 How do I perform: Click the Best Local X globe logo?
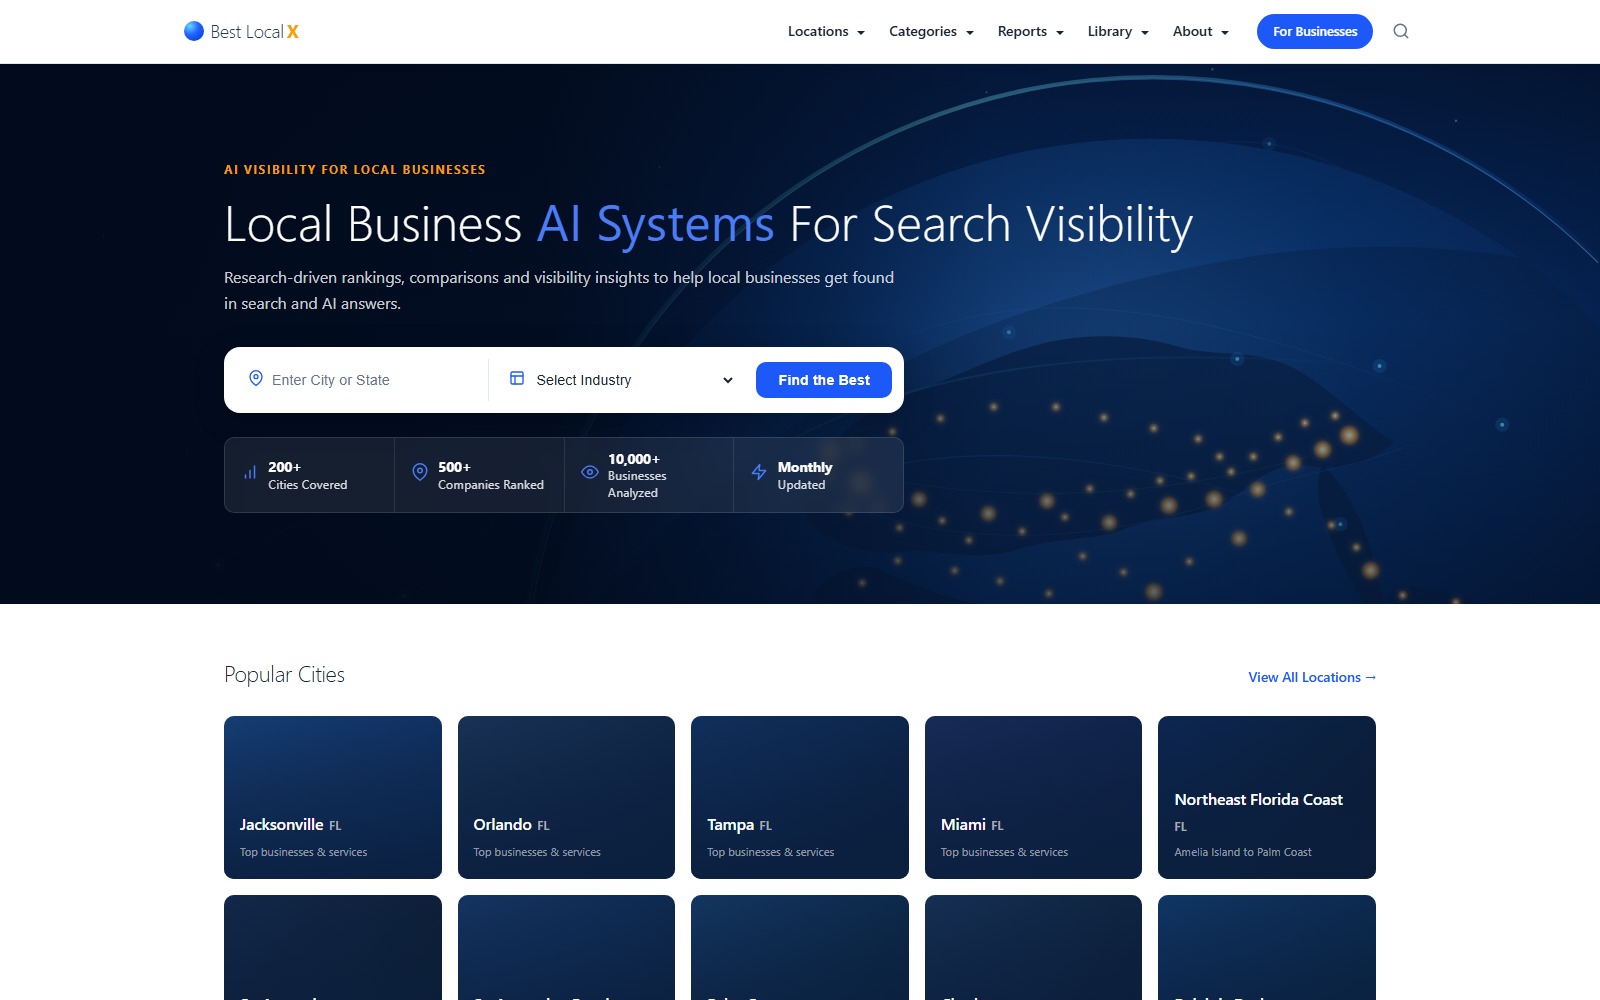click(x=194, y=31)
